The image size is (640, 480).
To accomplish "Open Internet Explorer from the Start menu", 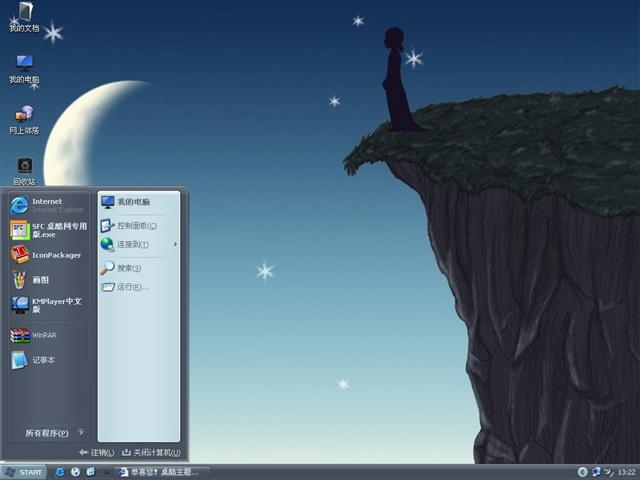I will 46,205.
